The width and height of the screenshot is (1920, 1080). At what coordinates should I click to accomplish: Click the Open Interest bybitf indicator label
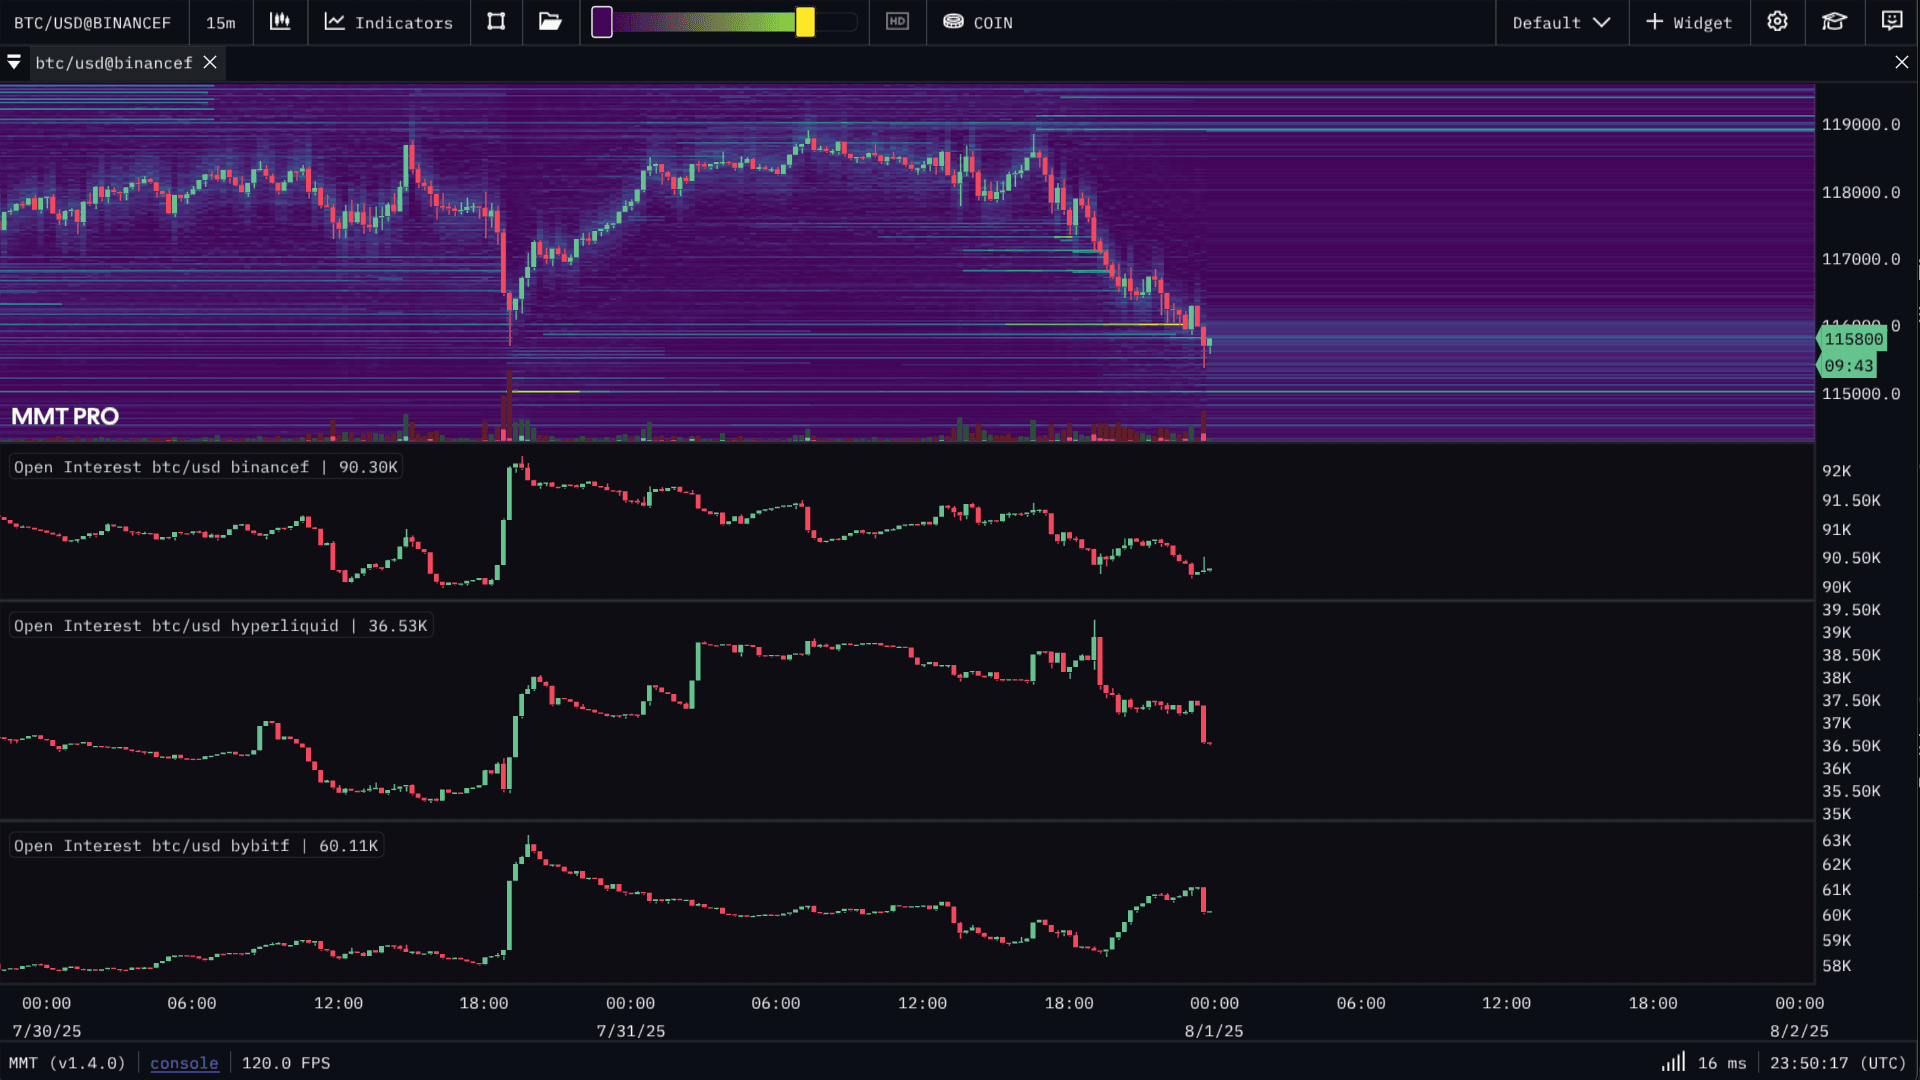tap(196, 846)
